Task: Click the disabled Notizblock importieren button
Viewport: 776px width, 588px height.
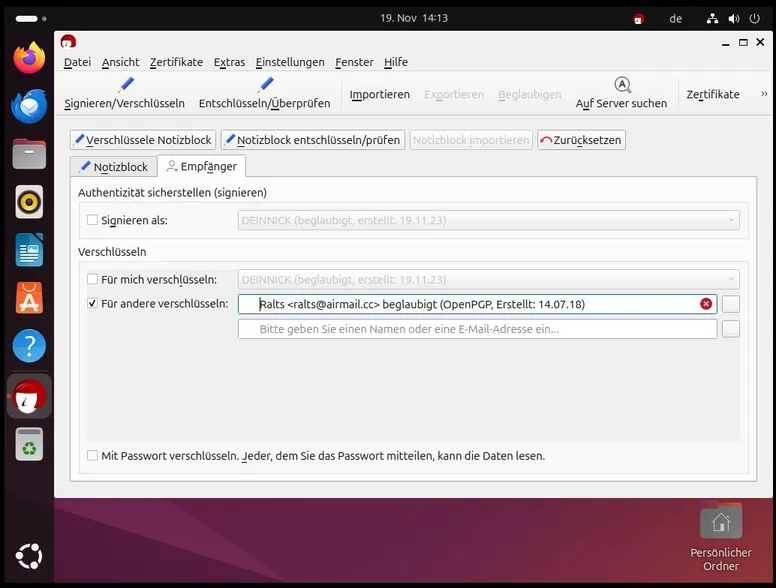Action: 471,140
